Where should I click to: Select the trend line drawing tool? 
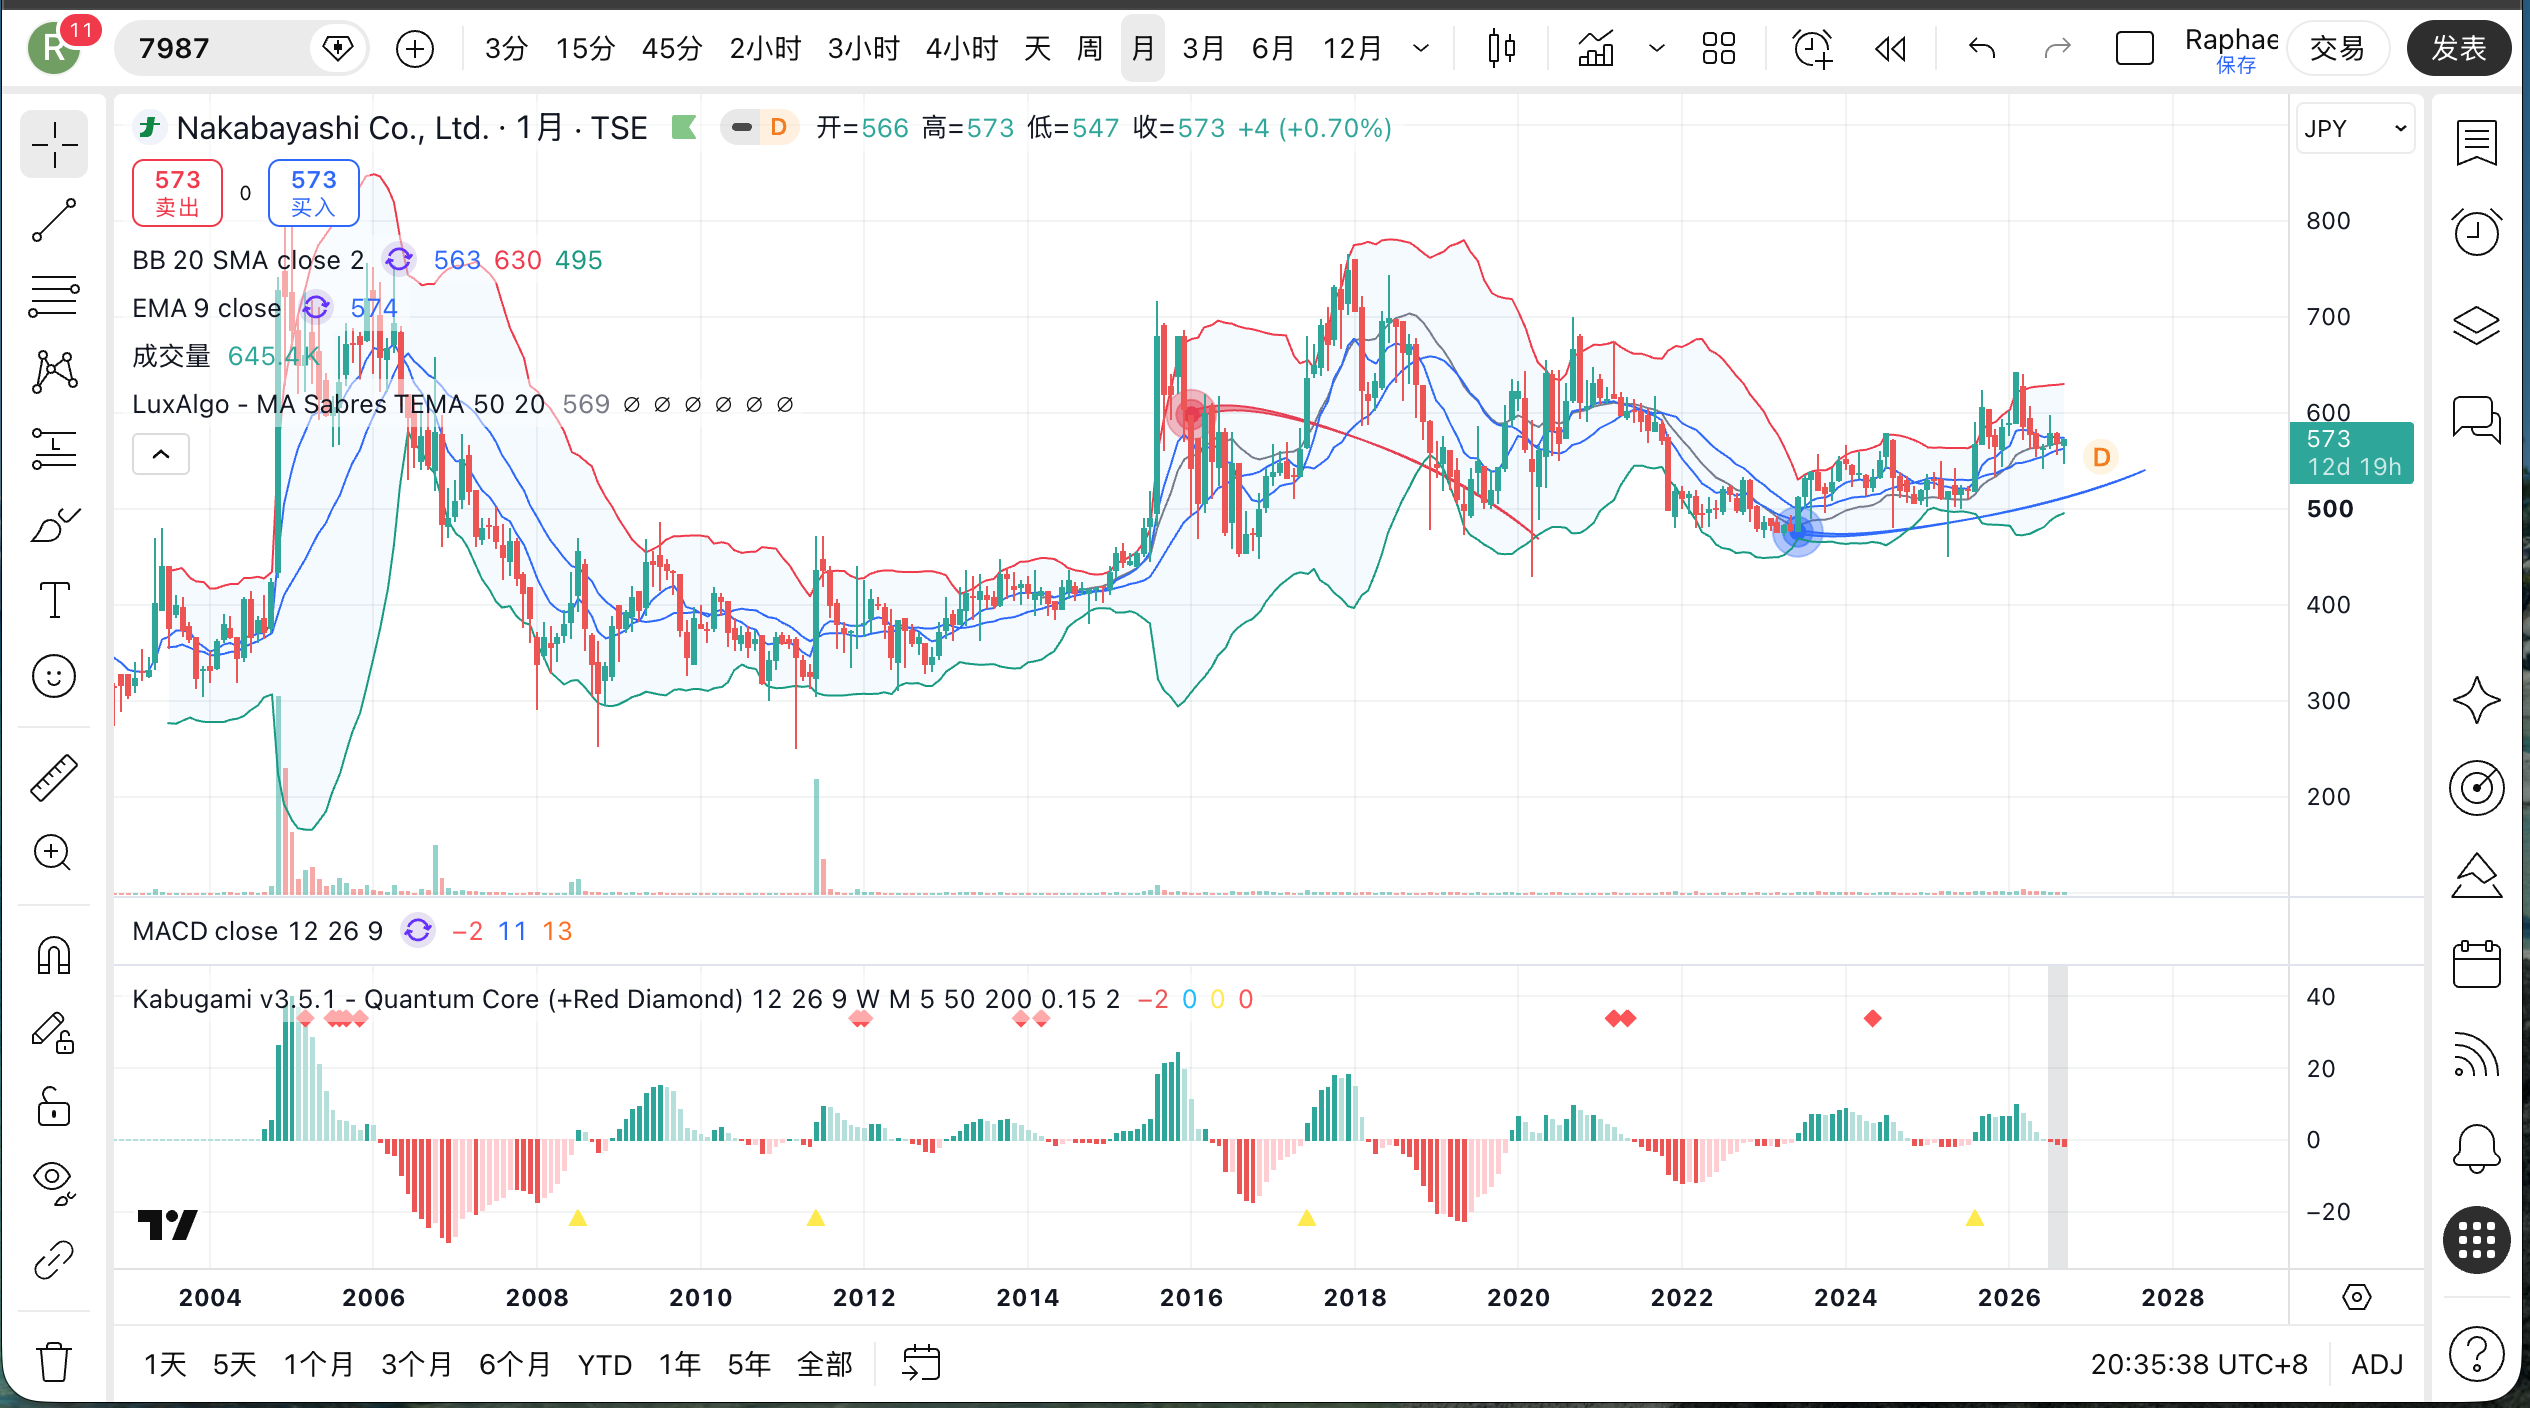[54, 220]
